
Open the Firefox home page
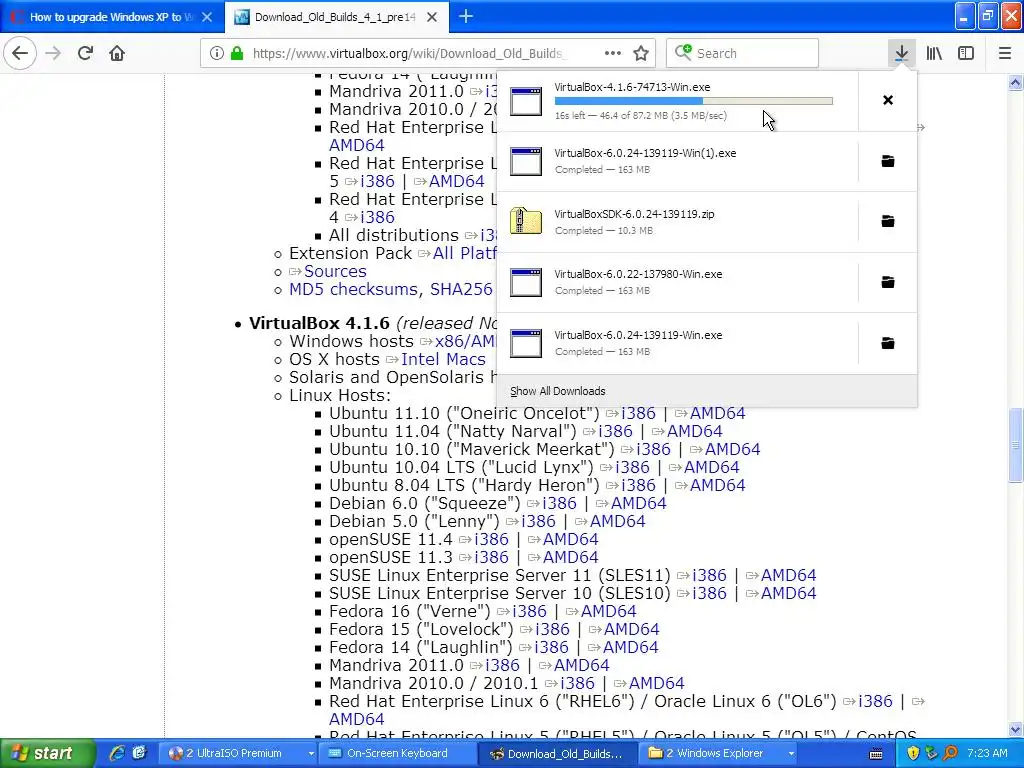(x=117, y=54)
